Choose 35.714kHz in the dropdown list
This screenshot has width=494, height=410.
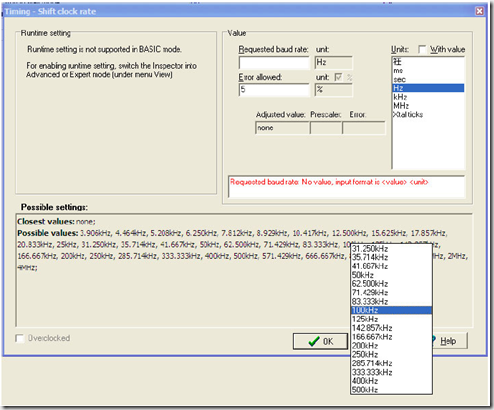391,257
